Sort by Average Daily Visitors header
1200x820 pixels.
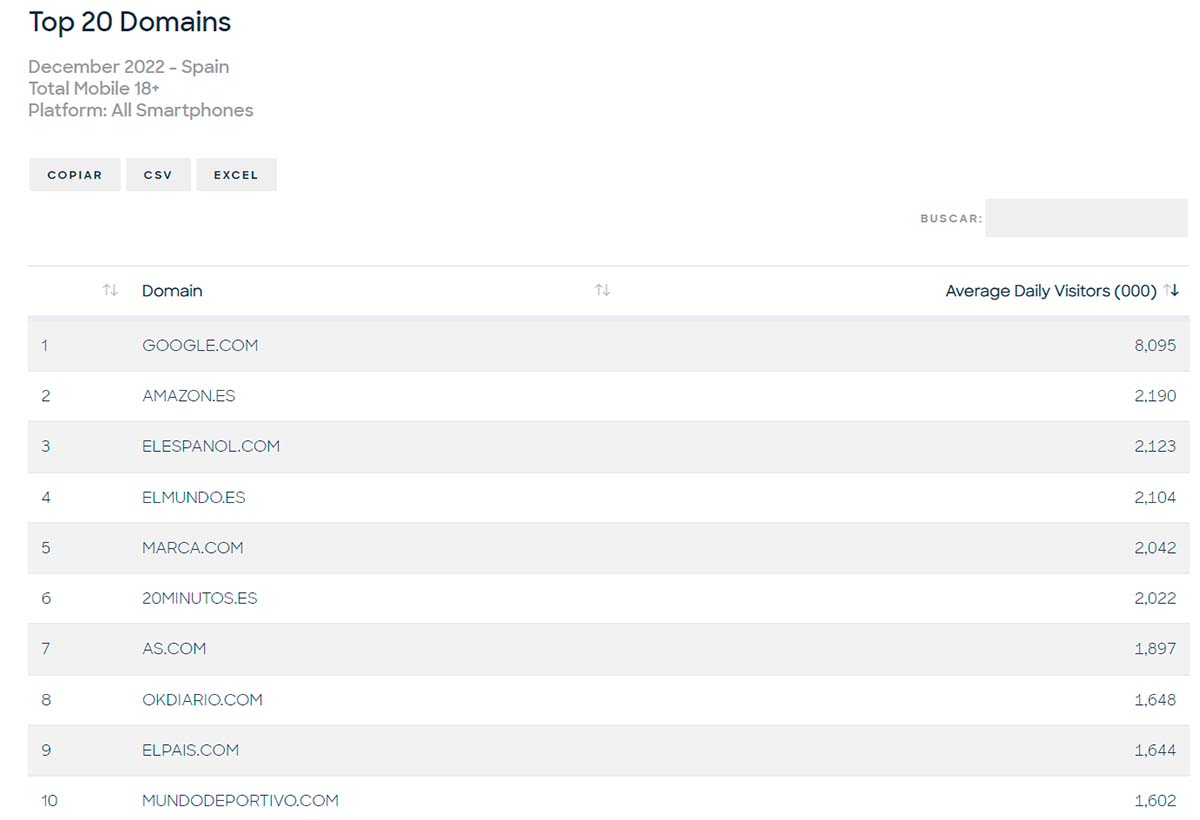[x=1050, y=291]
